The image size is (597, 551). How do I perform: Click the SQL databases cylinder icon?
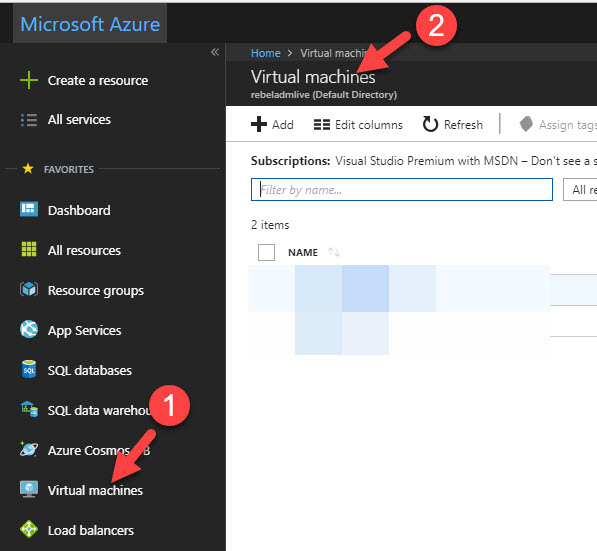[29, 369]
